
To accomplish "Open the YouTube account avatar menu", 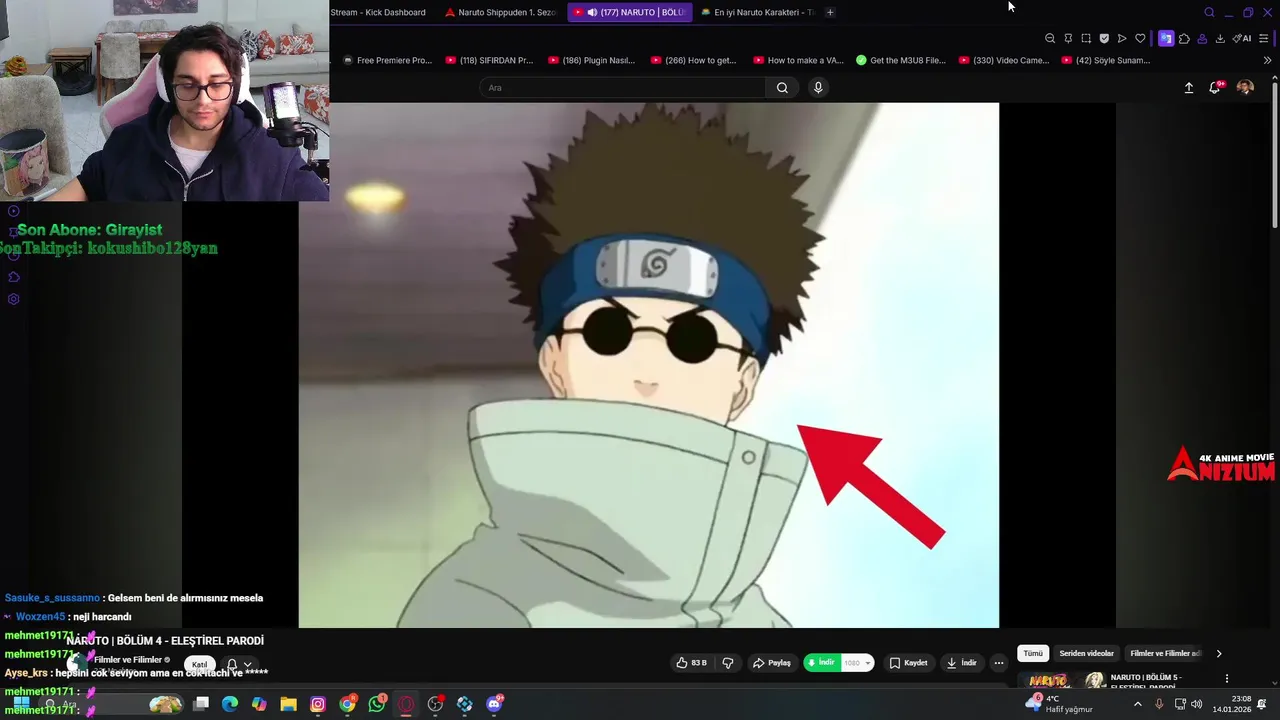I will click(1245, 88).
